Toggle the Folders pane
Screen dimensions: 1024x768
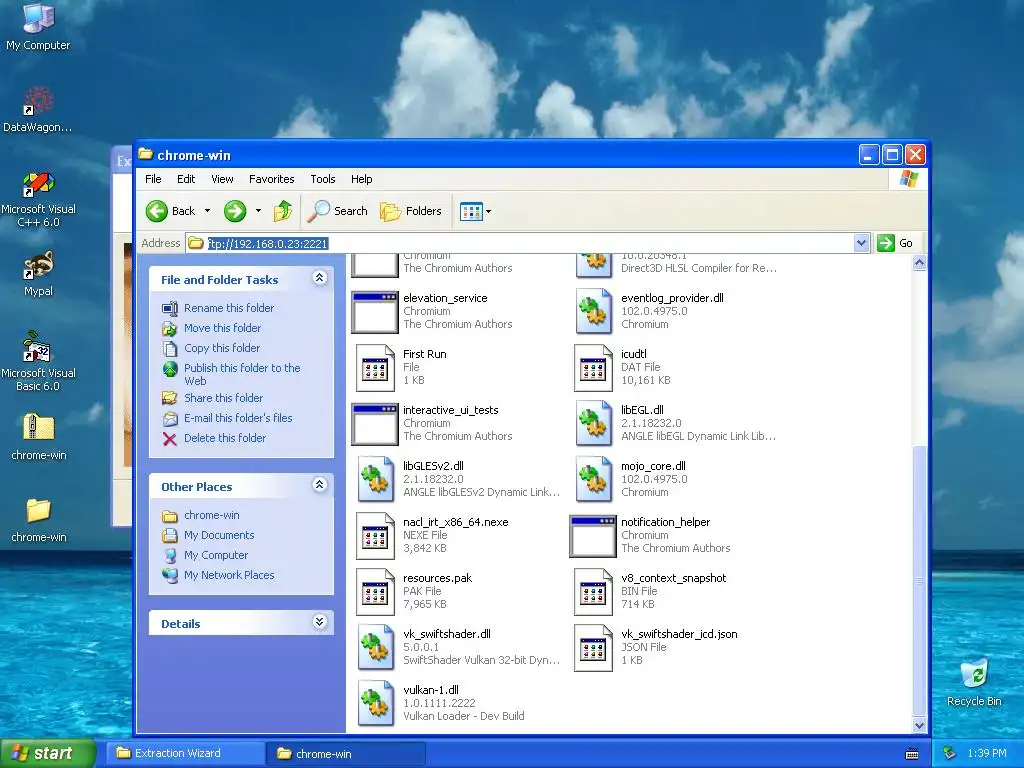tap(411, 211)
